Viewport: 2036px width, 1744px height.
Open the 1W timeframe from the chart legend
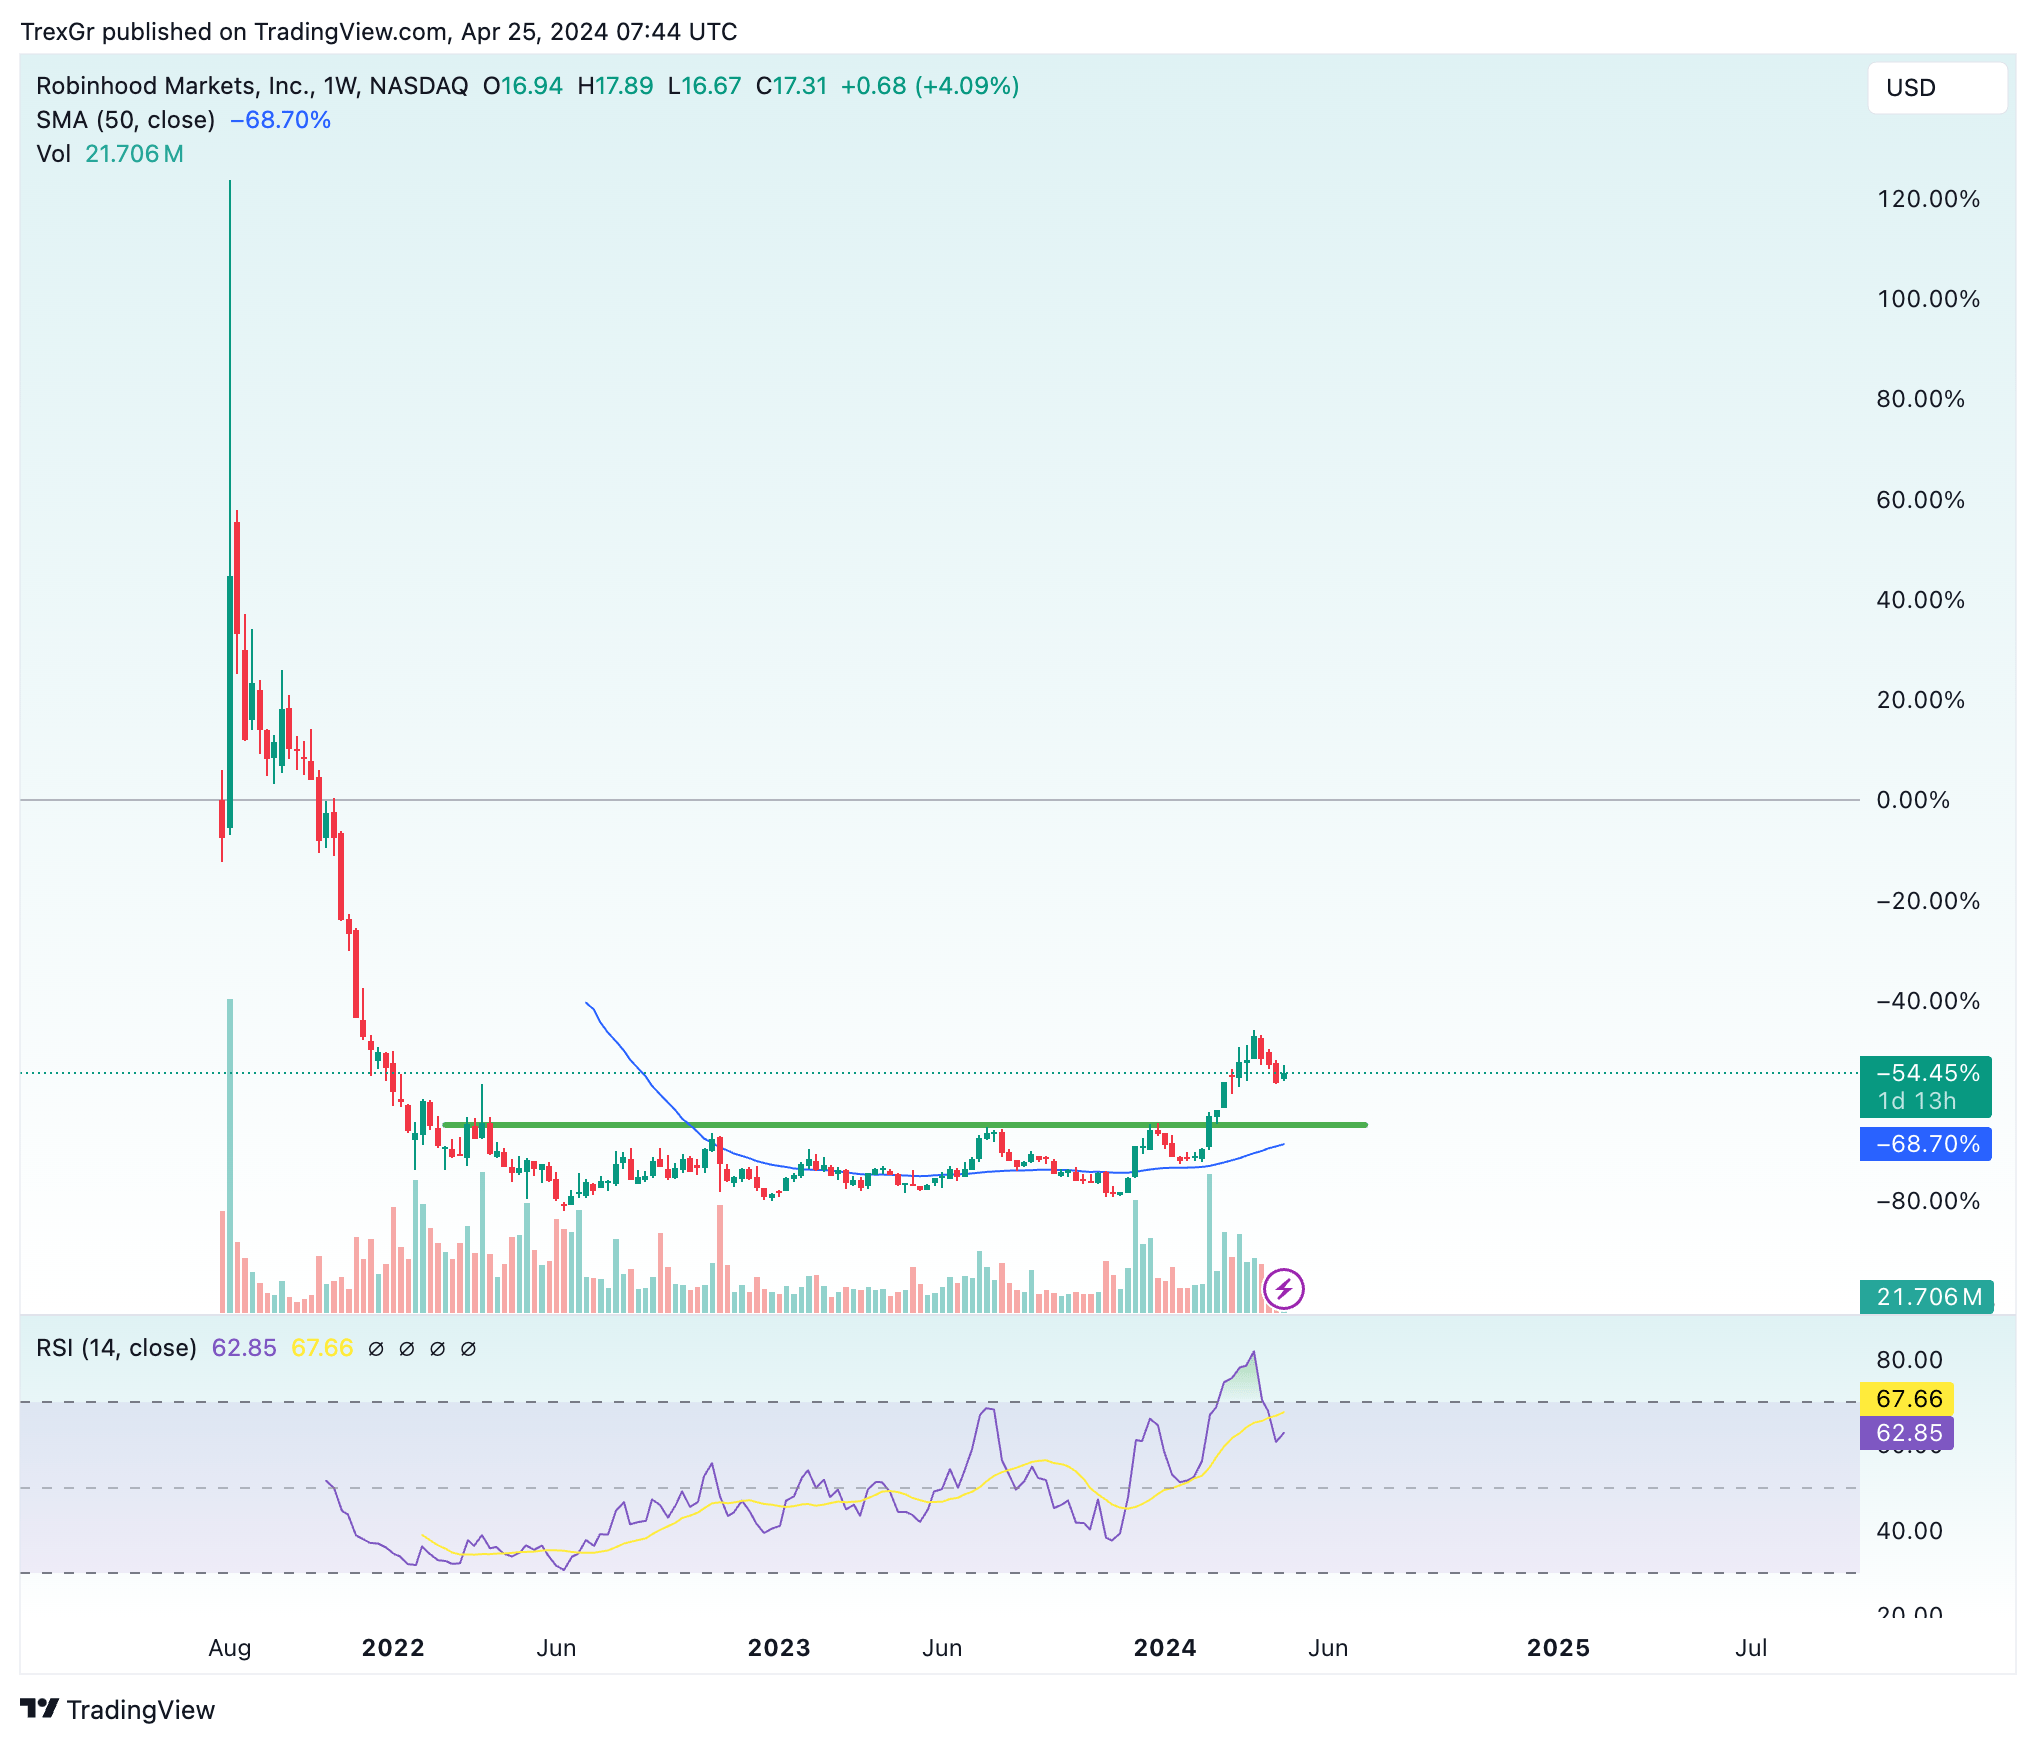(341, 86)
